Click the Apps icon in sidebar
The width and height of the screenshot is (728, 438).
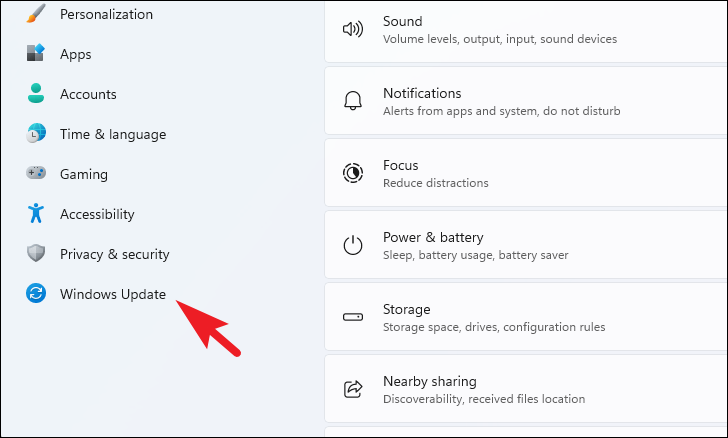[36, 54]
